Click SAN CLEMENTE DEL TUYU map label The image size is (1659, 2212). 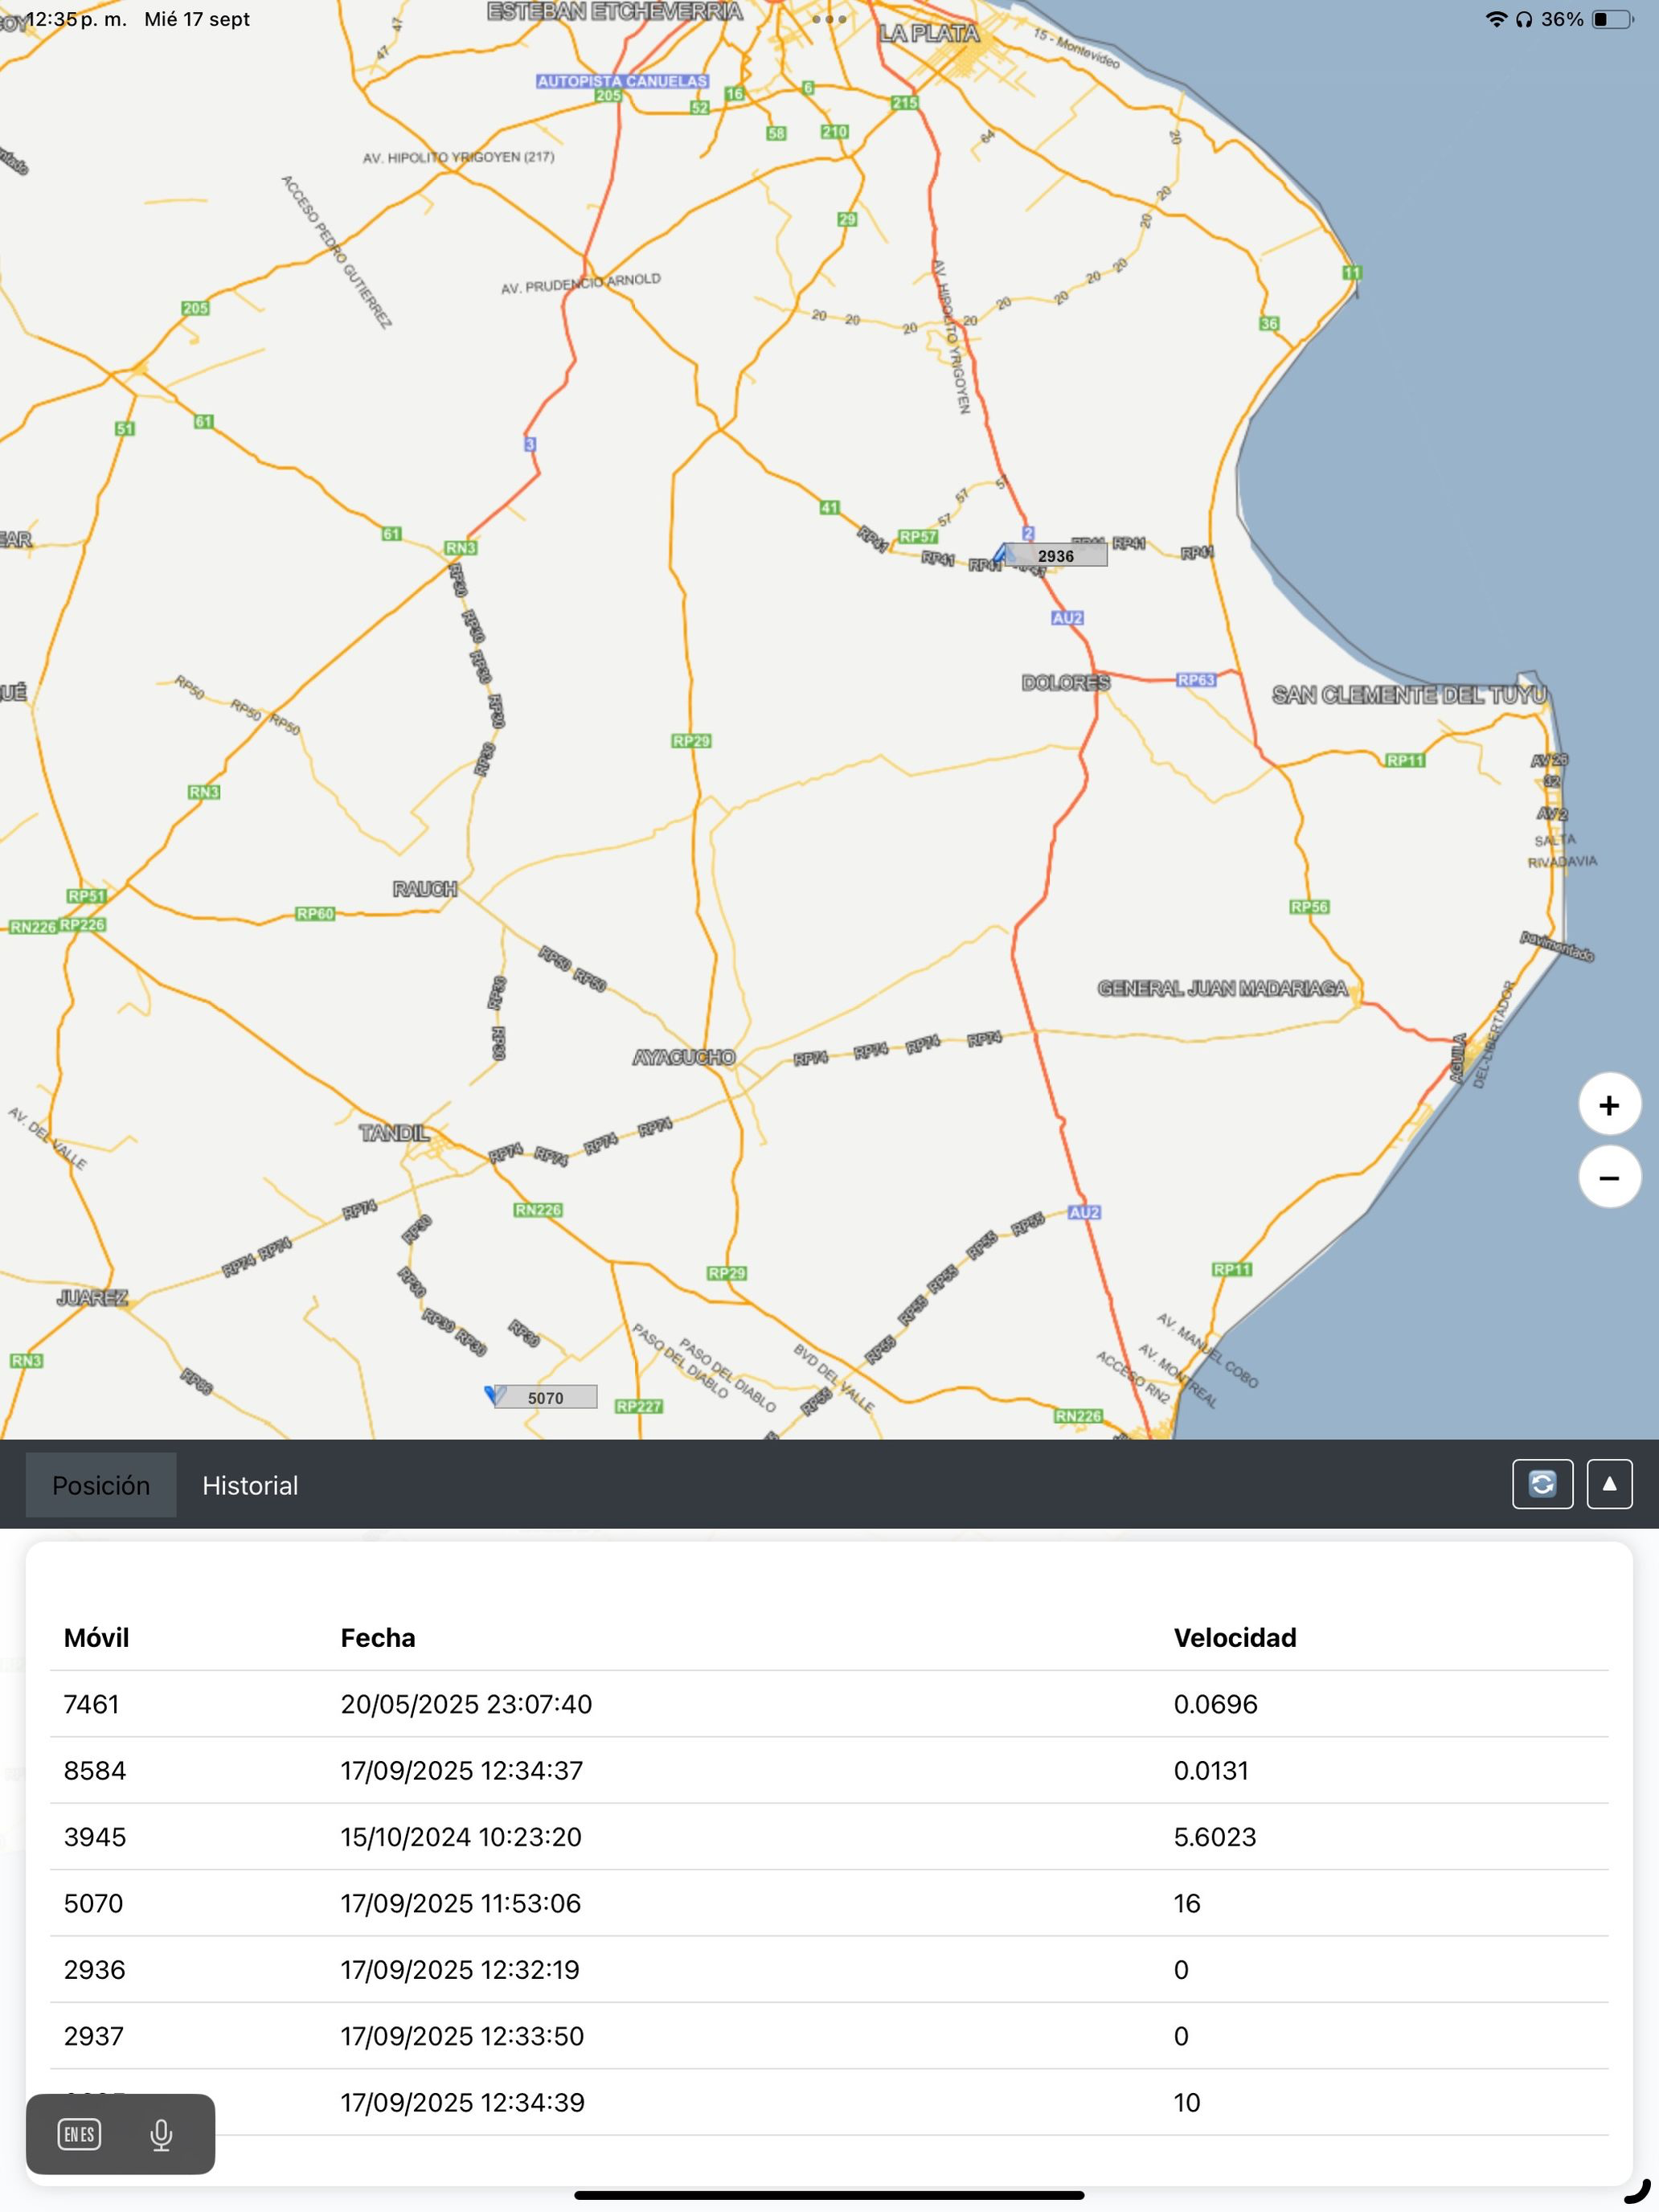(x=1409, y=695)
